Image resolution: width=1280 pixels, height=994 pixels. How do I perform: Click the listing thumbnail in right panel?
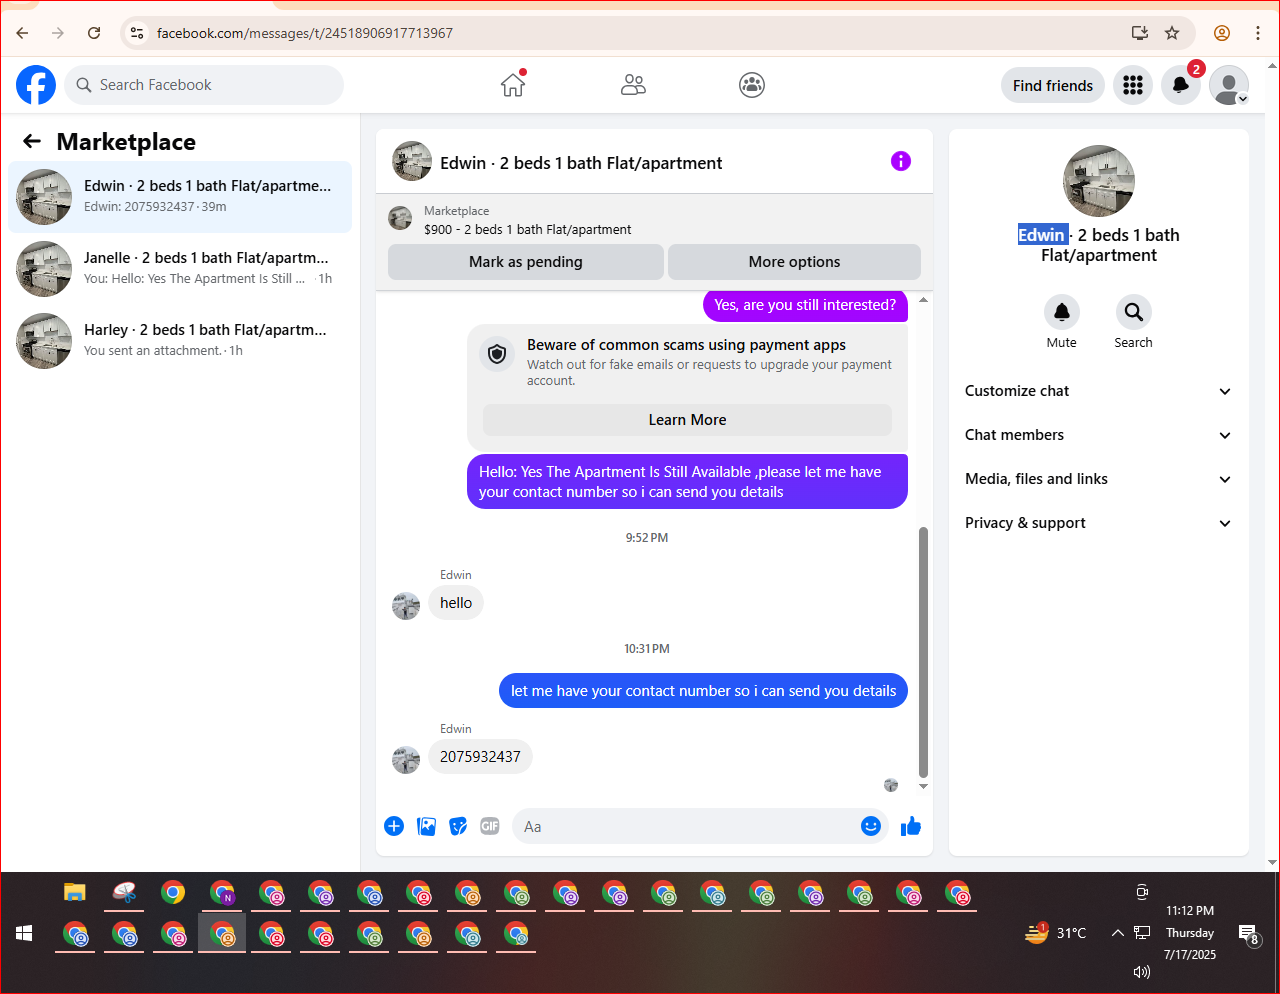click(x=1099, y=181)
